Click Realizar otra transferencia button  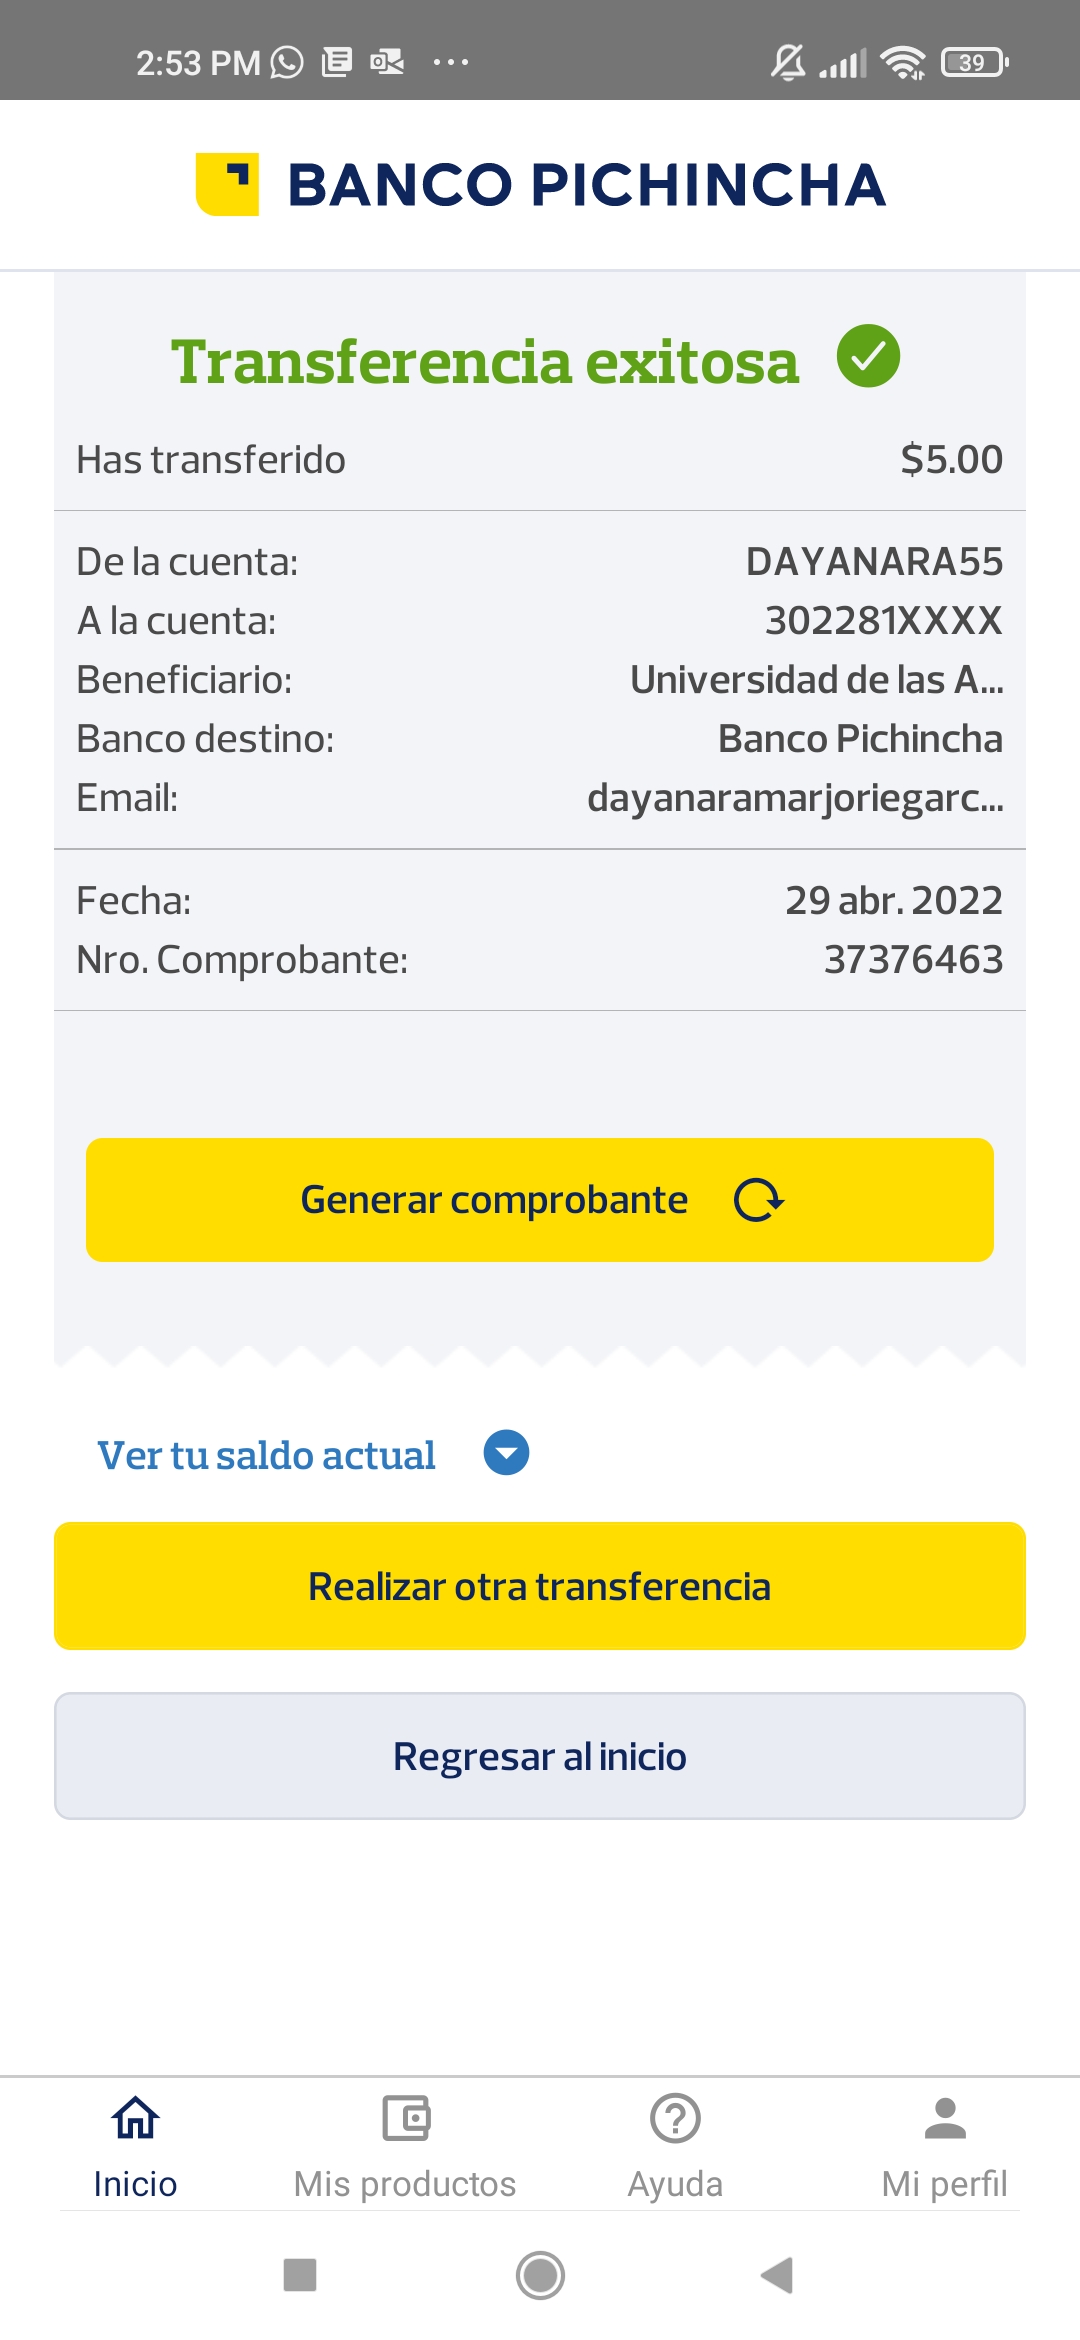pyautogui.click(x=540, y=1586)
